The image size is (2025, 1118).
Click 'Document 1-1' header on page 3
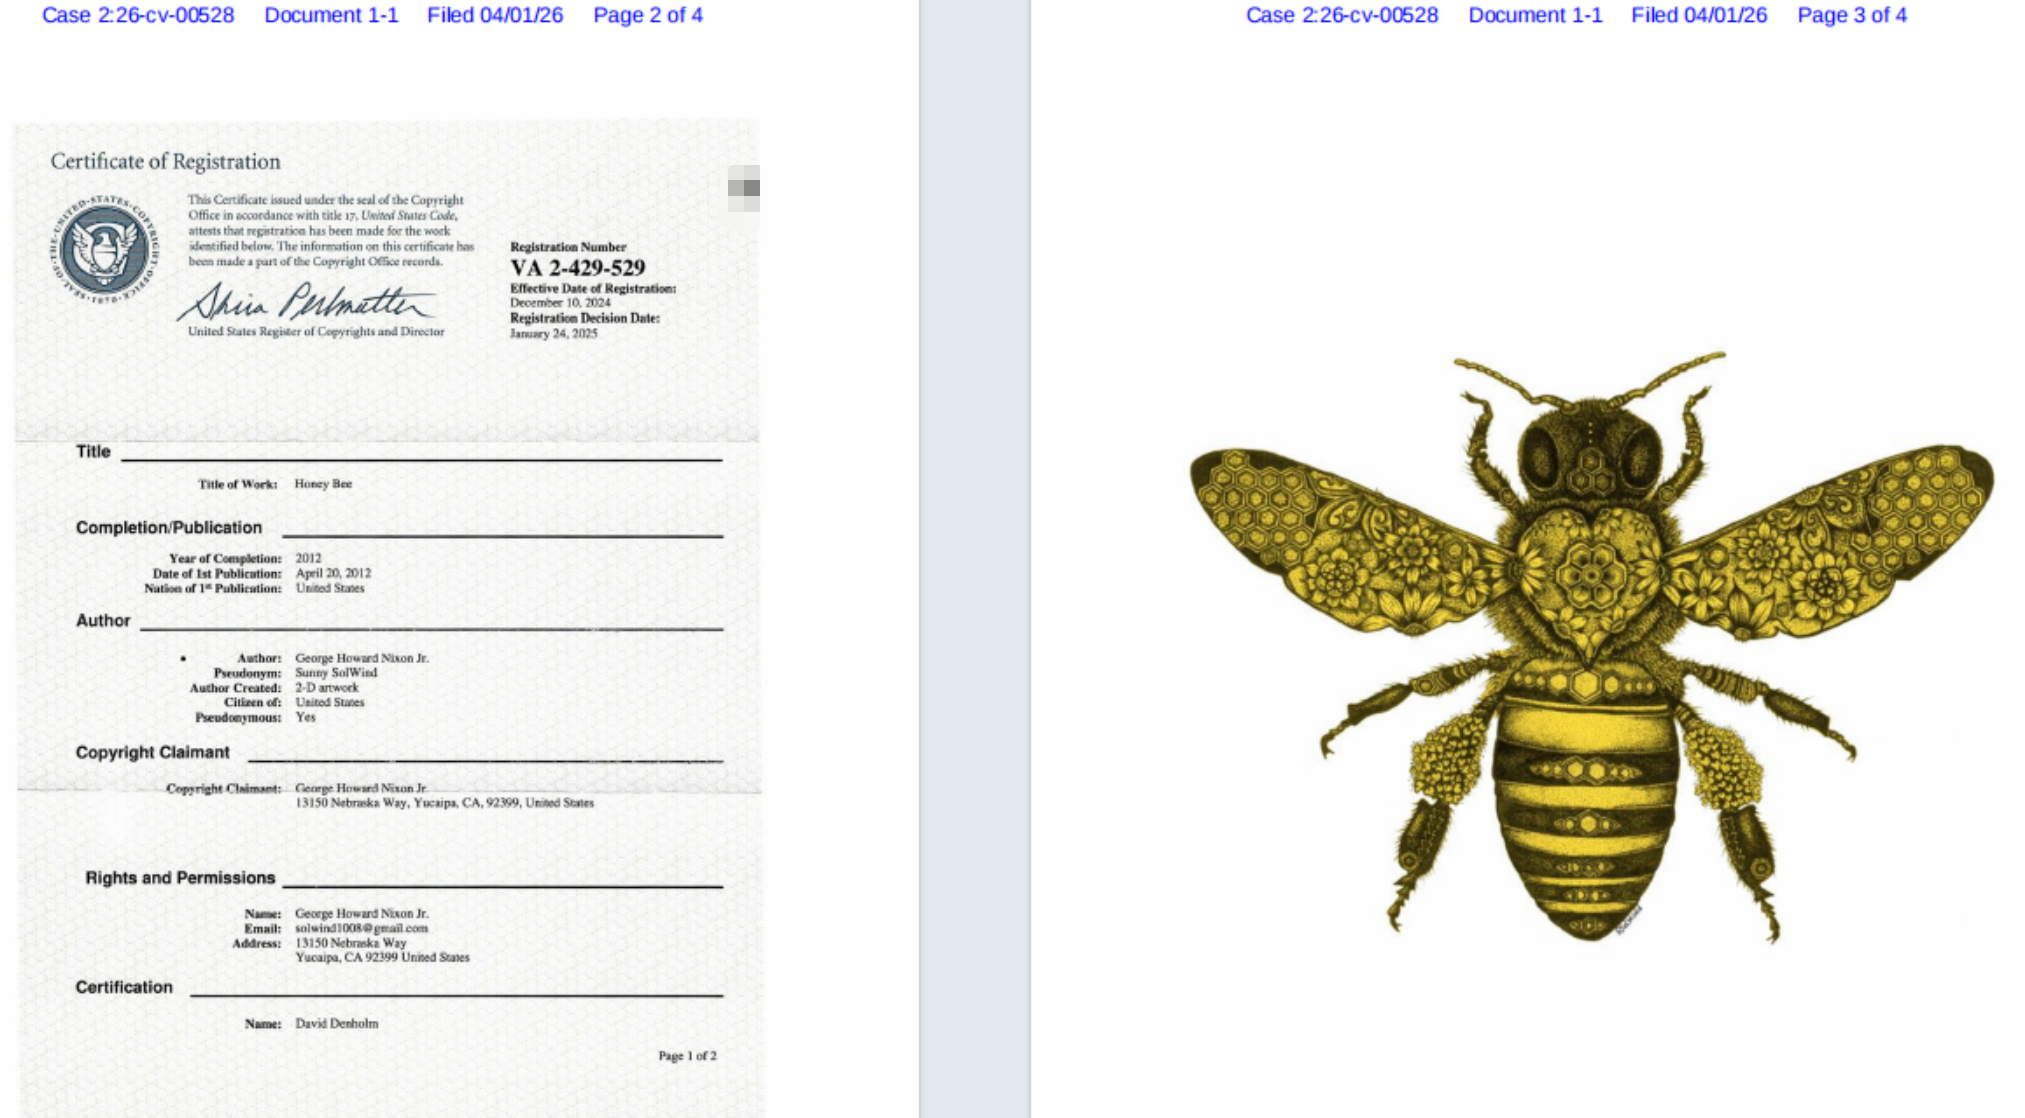pos(1535,15)
